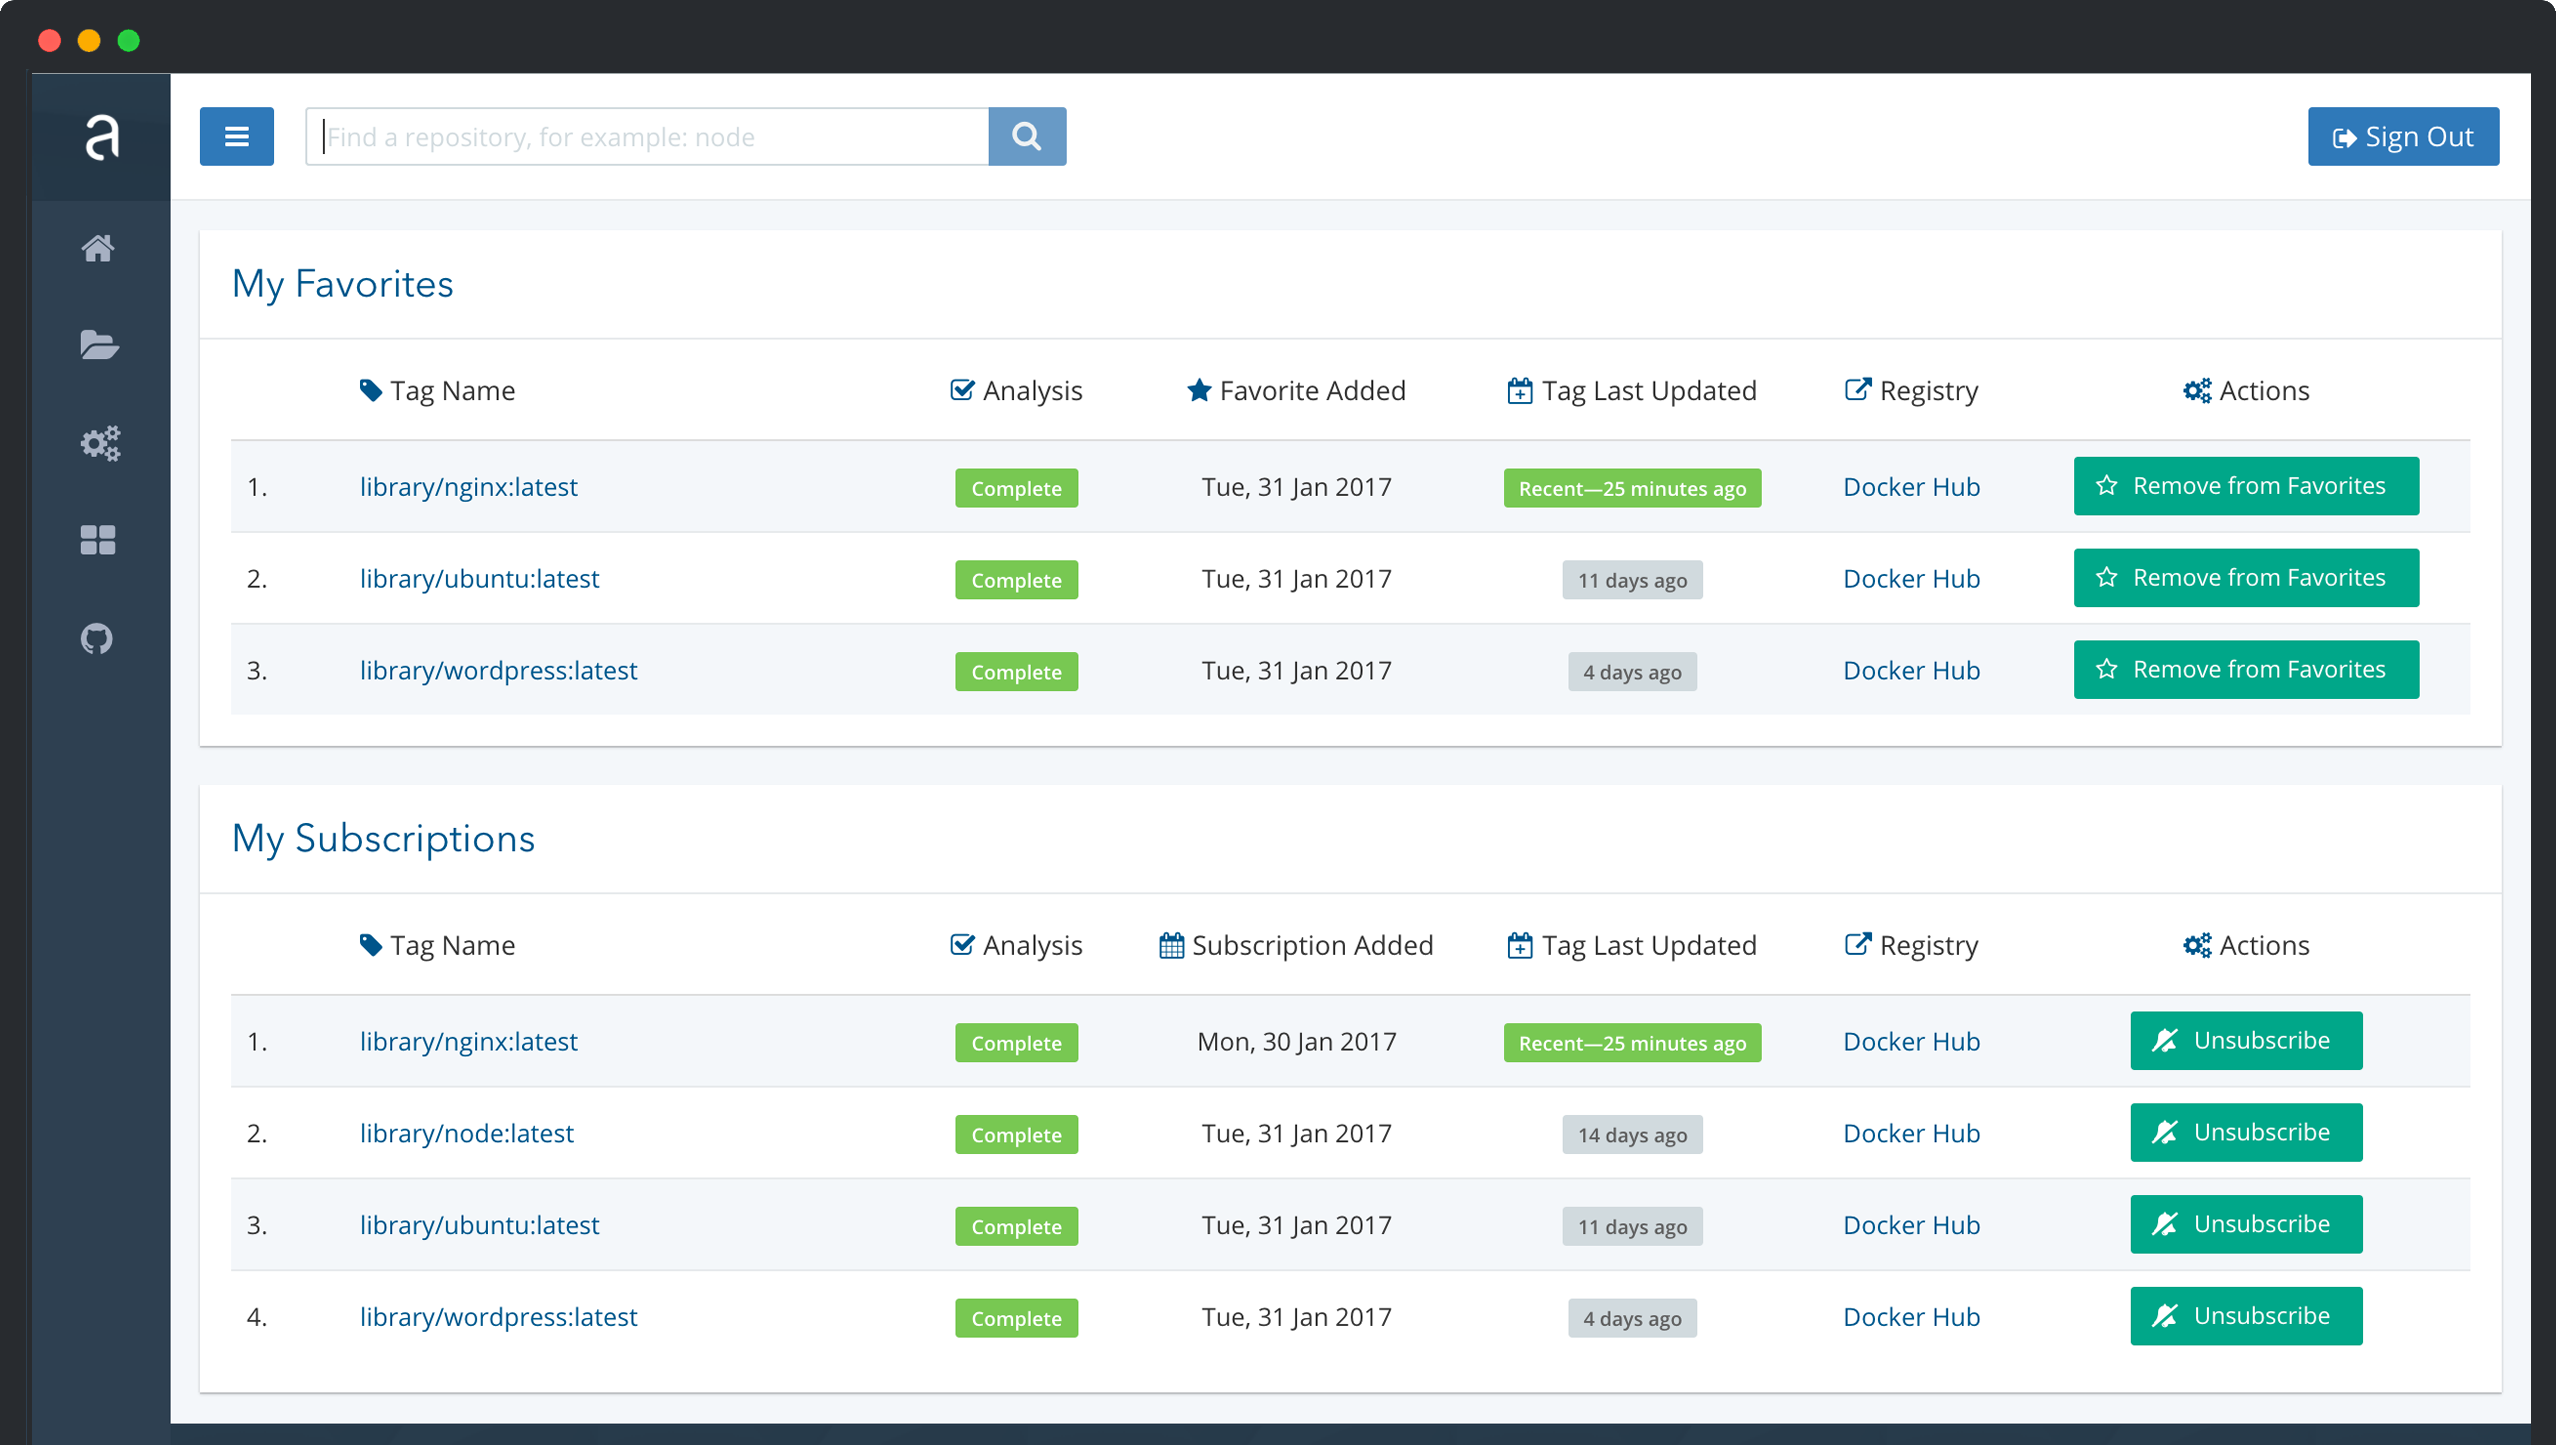Open the grid dashboard icon in sidebar

pyautogui.click(x=98, y=540)
